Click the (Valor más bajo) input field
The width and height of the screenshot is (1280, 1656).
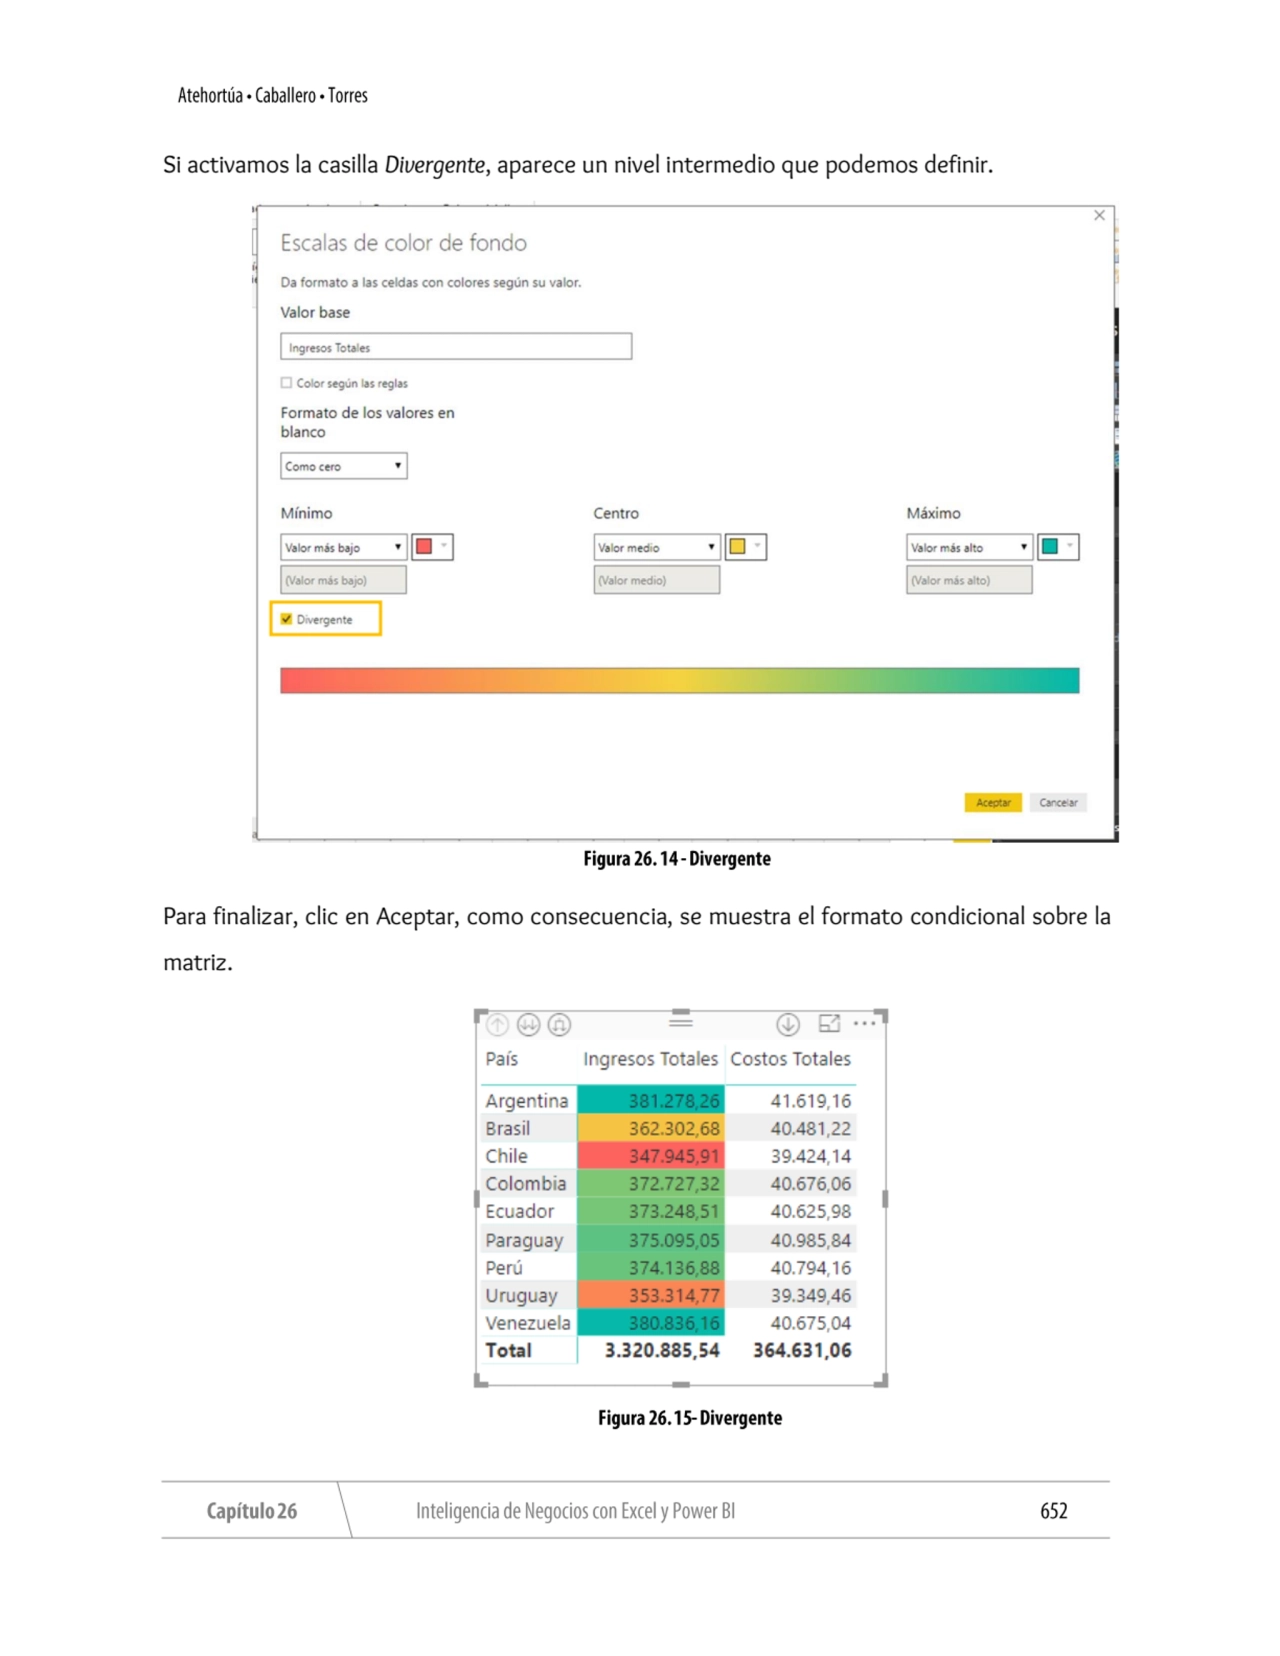(343, 580)
